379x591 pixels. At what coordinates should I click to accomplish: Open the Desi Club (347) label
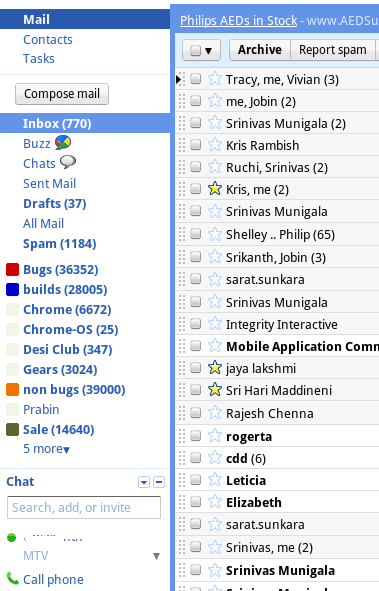pyautogui.click(x=68, y=349)
